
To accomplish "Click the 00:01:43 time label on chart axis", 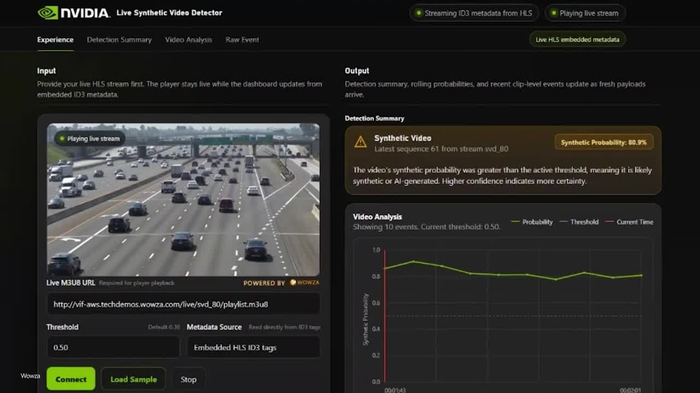I will tap(395, 390).
